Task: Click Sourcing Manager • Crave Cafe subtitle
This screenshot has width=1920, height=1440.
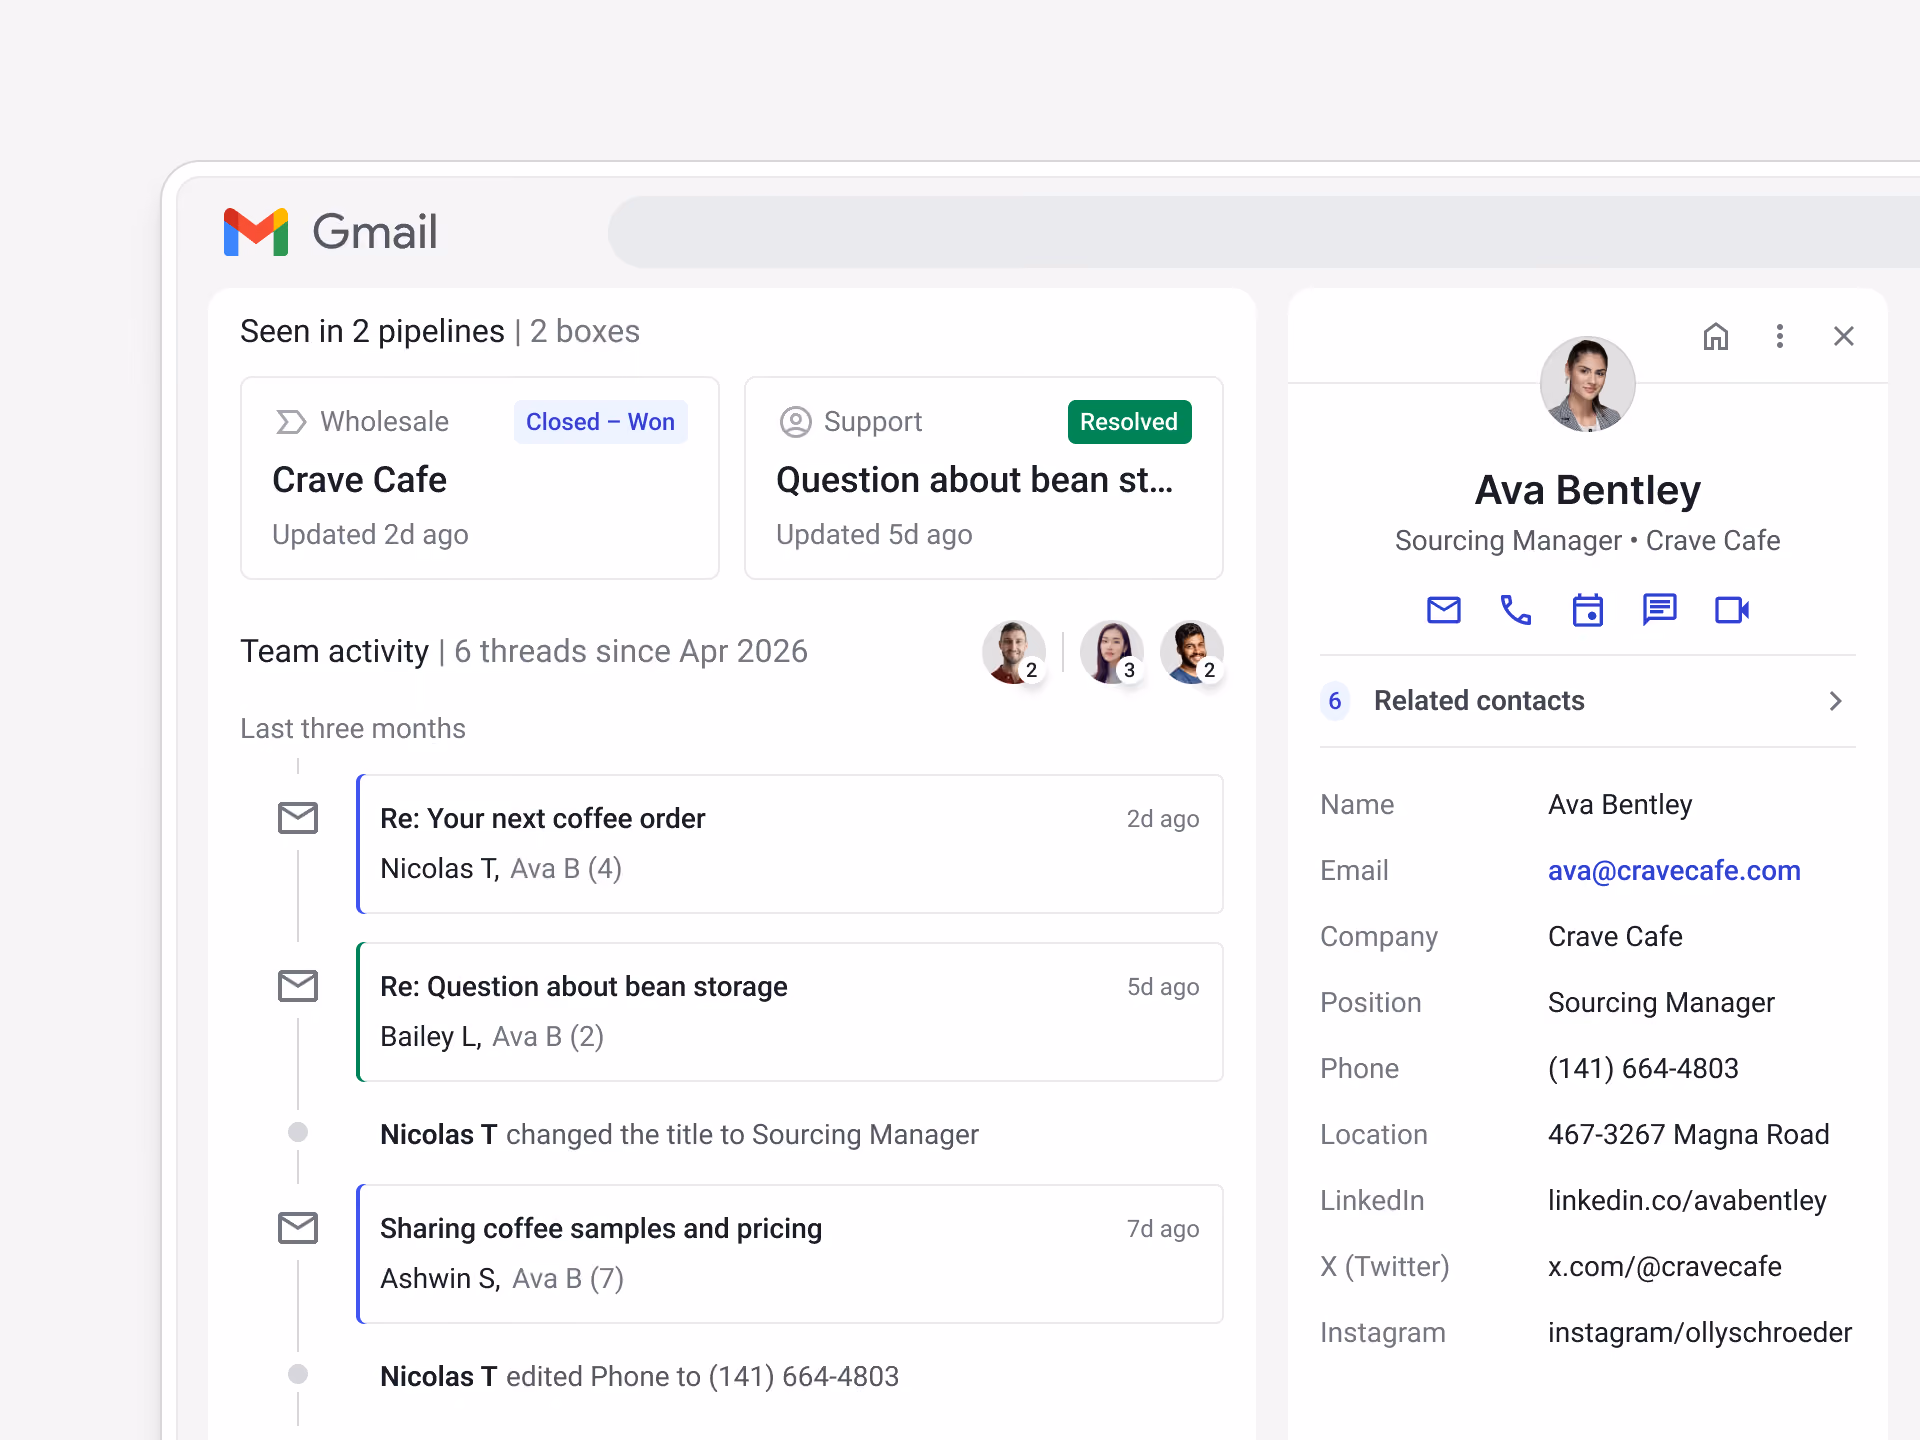Action: click(1588, 540)
